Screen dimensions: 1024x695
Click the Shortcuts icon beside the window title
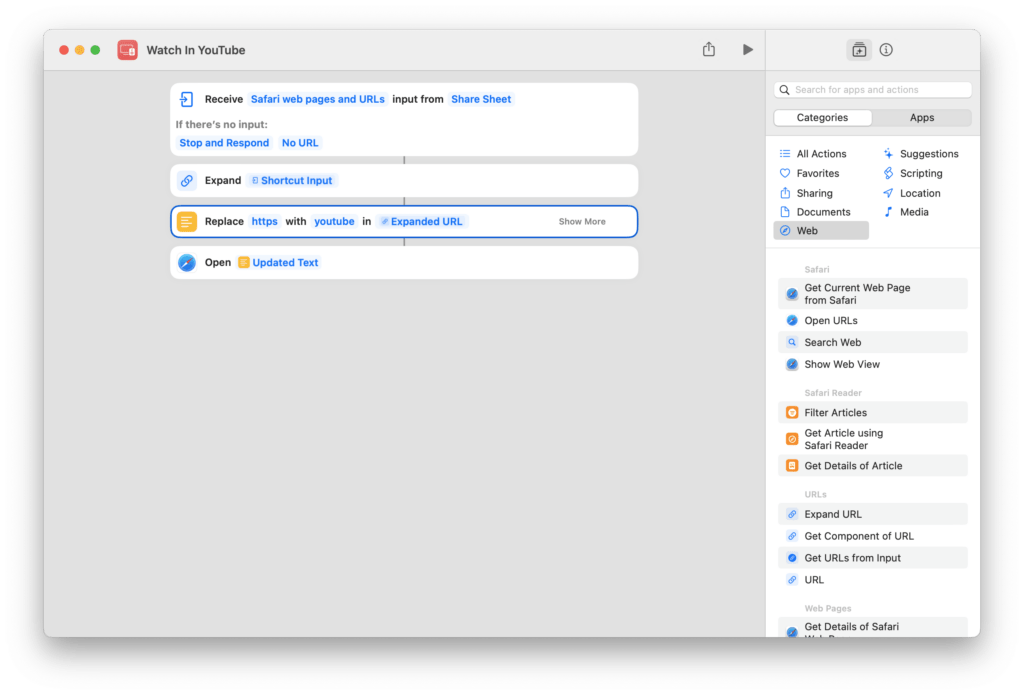[x=126, y=49]
